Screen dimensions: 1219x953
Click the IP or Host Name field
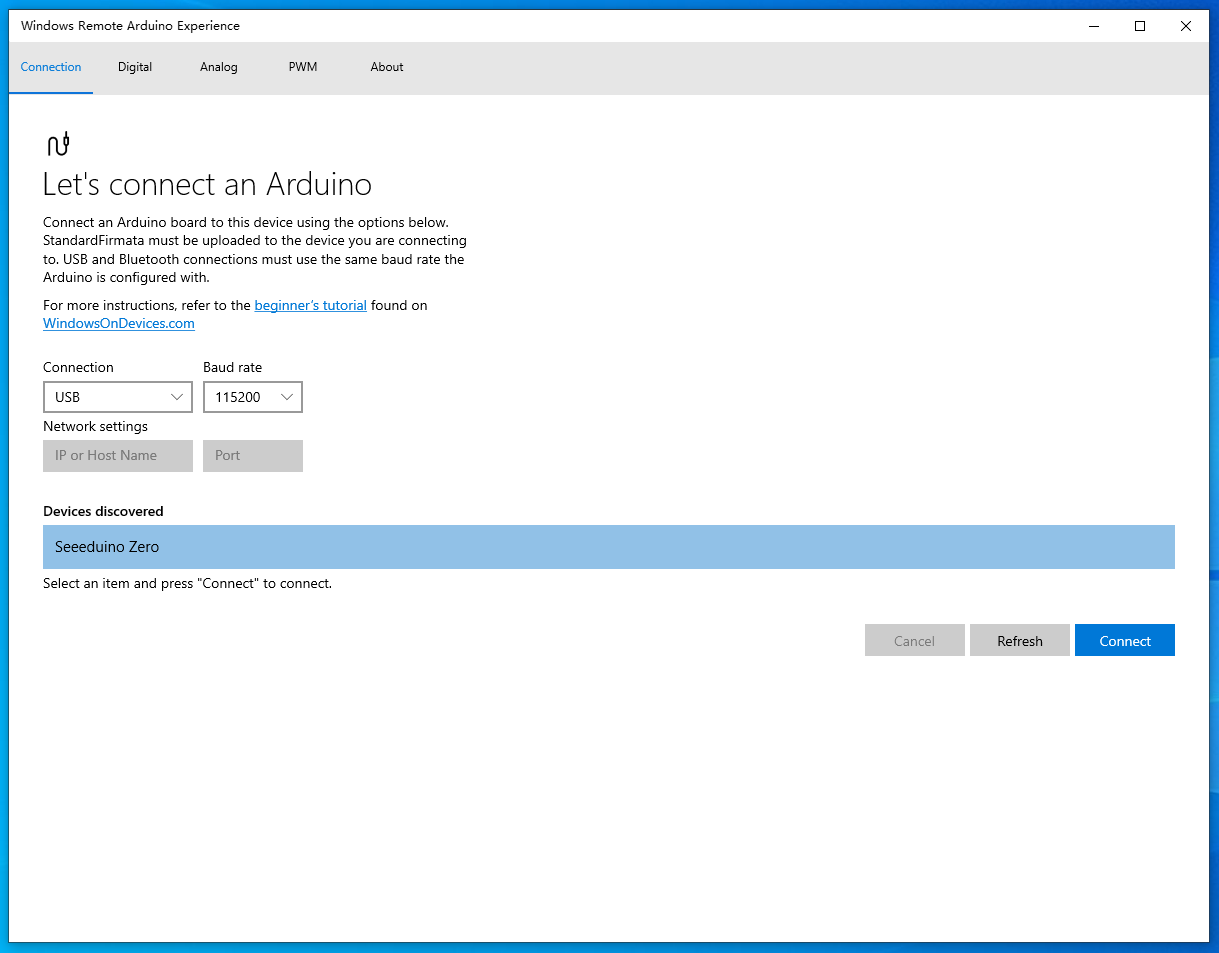(x=118, y=455)
